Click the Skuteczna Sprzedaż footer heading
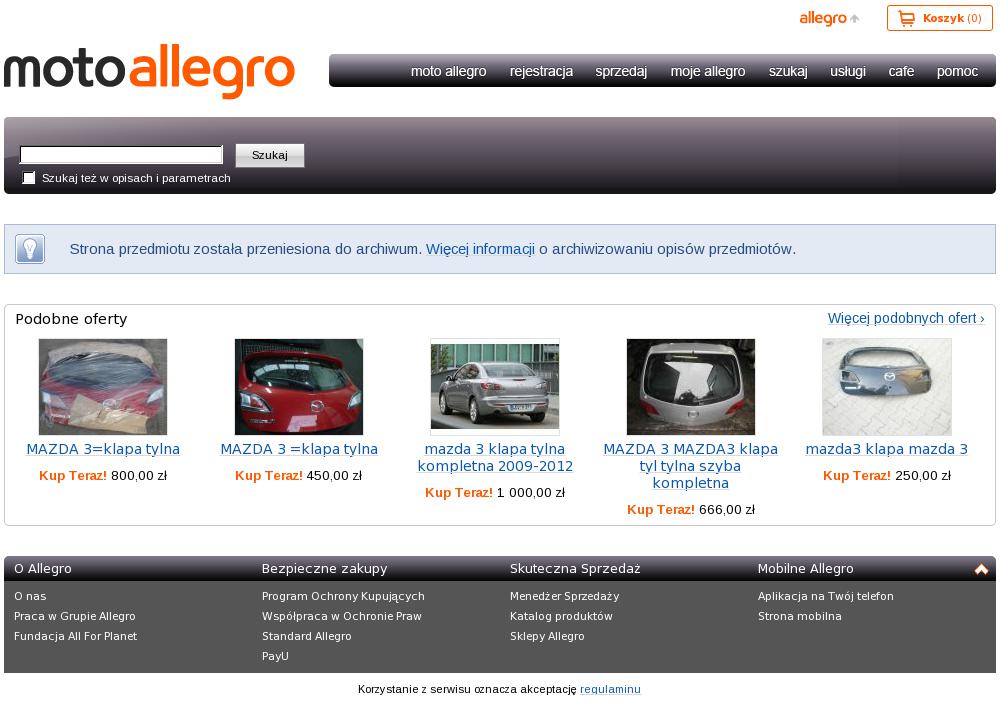Image resolution: width=1000 pixels, height=709 pixels. 575,569
